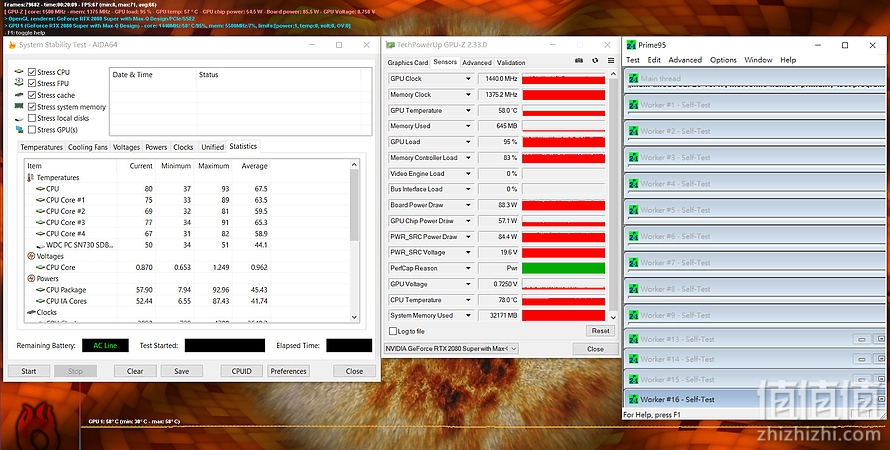Enable Stress local disks checkbox
The image size is (890, 450).
32,118
